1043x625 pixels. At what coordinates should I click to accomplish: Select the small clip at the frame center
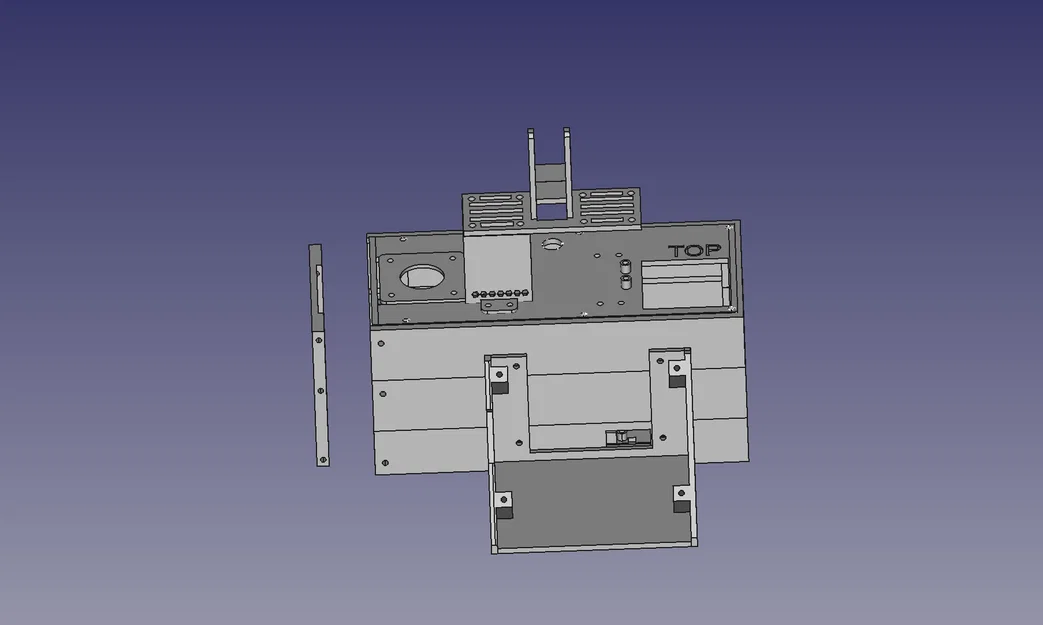point(621,435)
